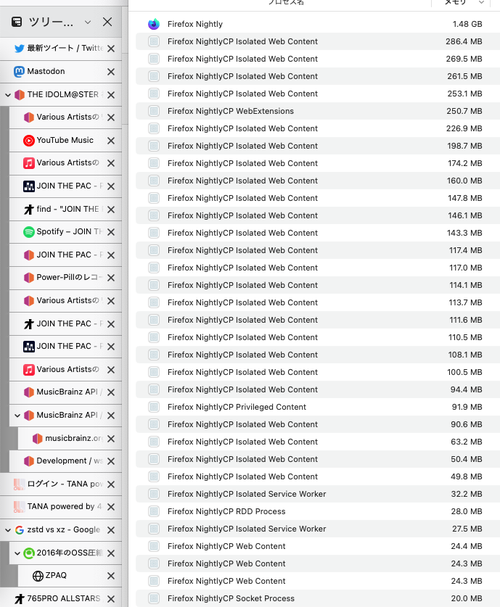Viewport: 500px width, 607px height.
Task: Collapse the parent MusicBrainz API tab tree
Action: click(x=17, y=415)
